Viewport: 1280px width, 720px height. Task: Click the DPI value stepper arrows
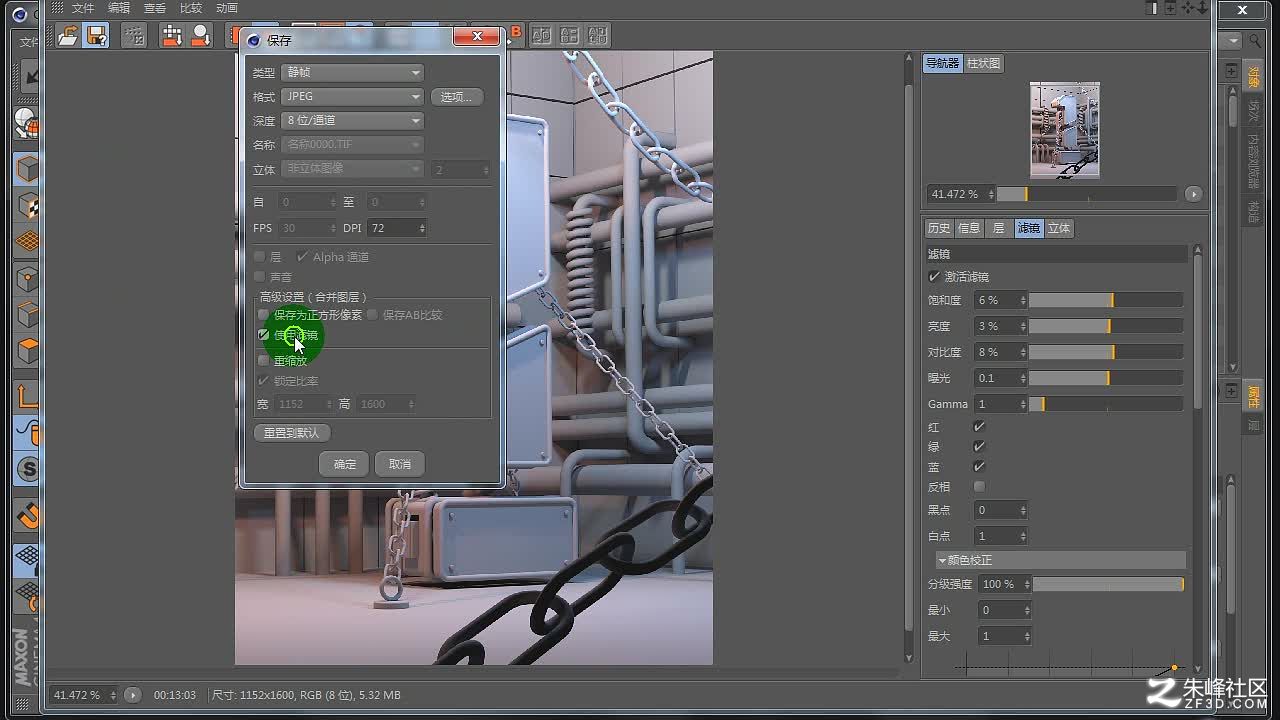click(x=422, y=228)
